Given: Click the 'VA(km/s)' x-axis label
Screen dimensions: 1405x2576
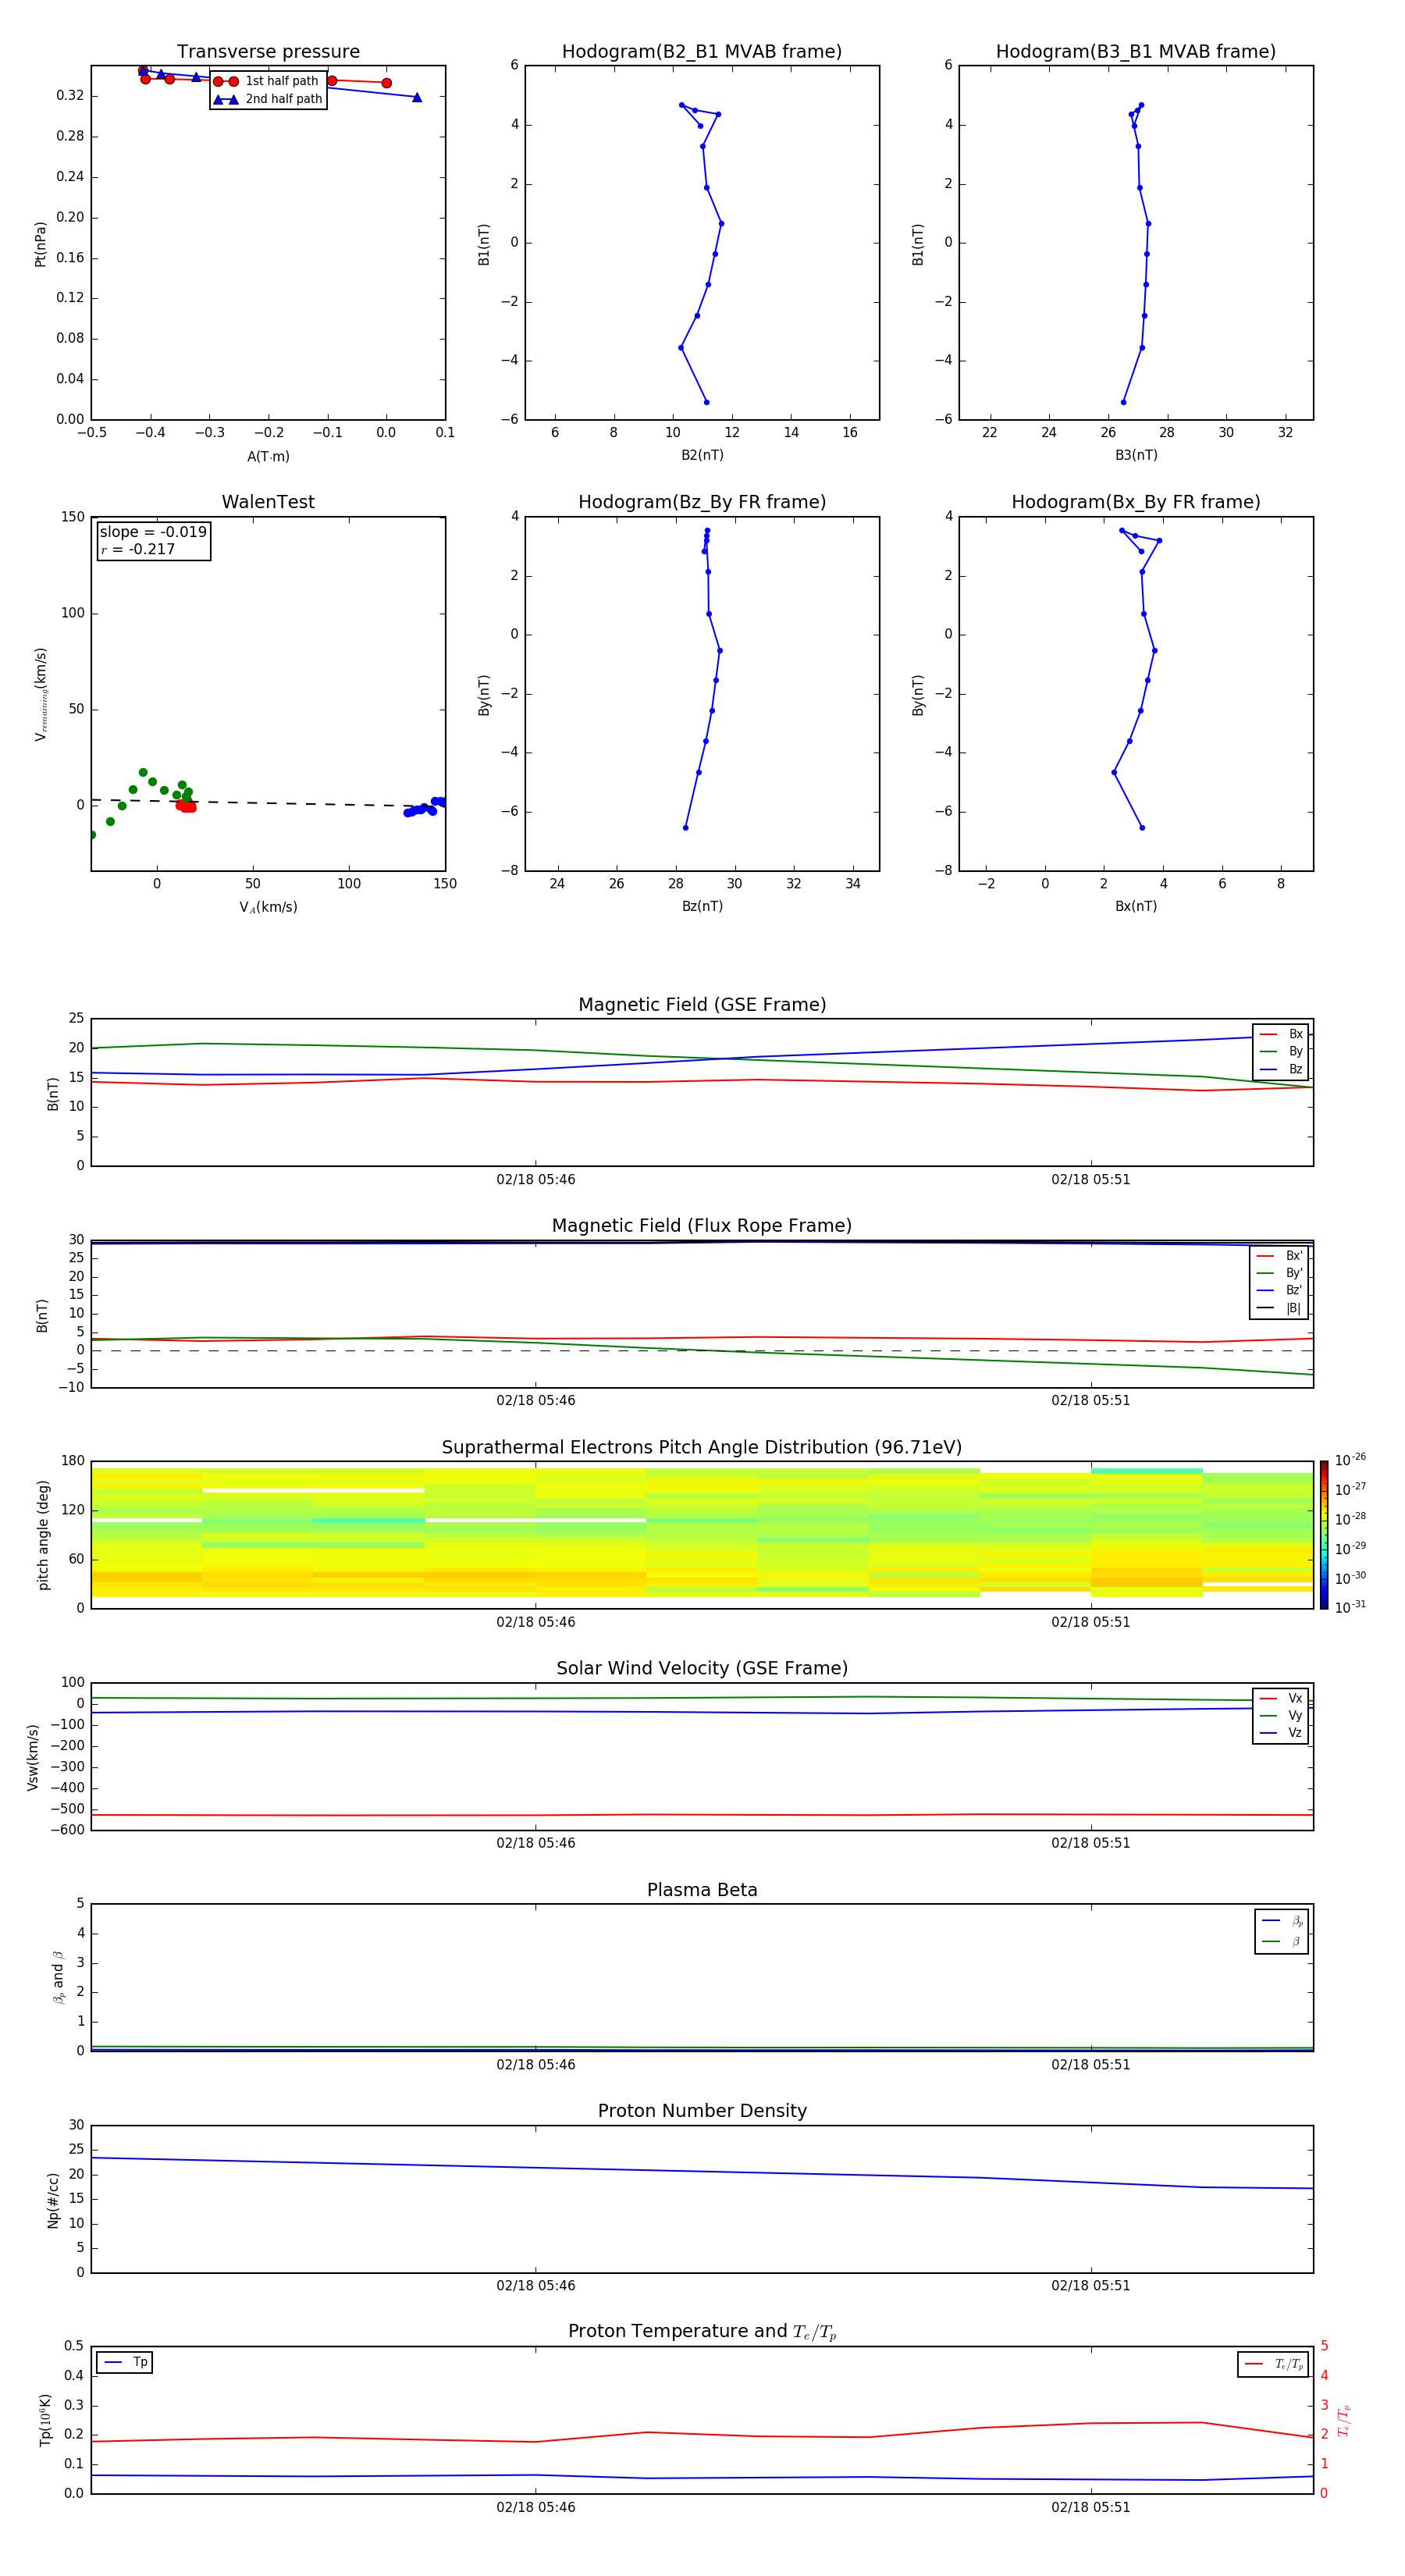Looking at the screenshot, I should pyautogui.click(x=268, y=907).
